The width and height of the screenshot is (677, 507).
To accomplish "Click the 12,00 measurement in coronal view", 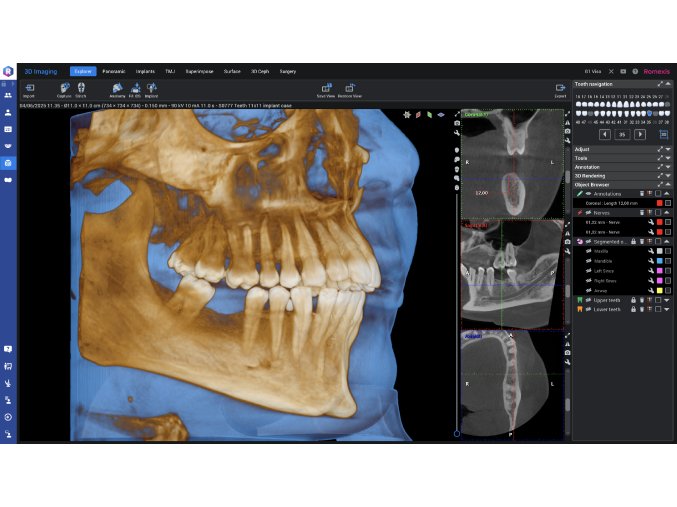I will point(481,193).
